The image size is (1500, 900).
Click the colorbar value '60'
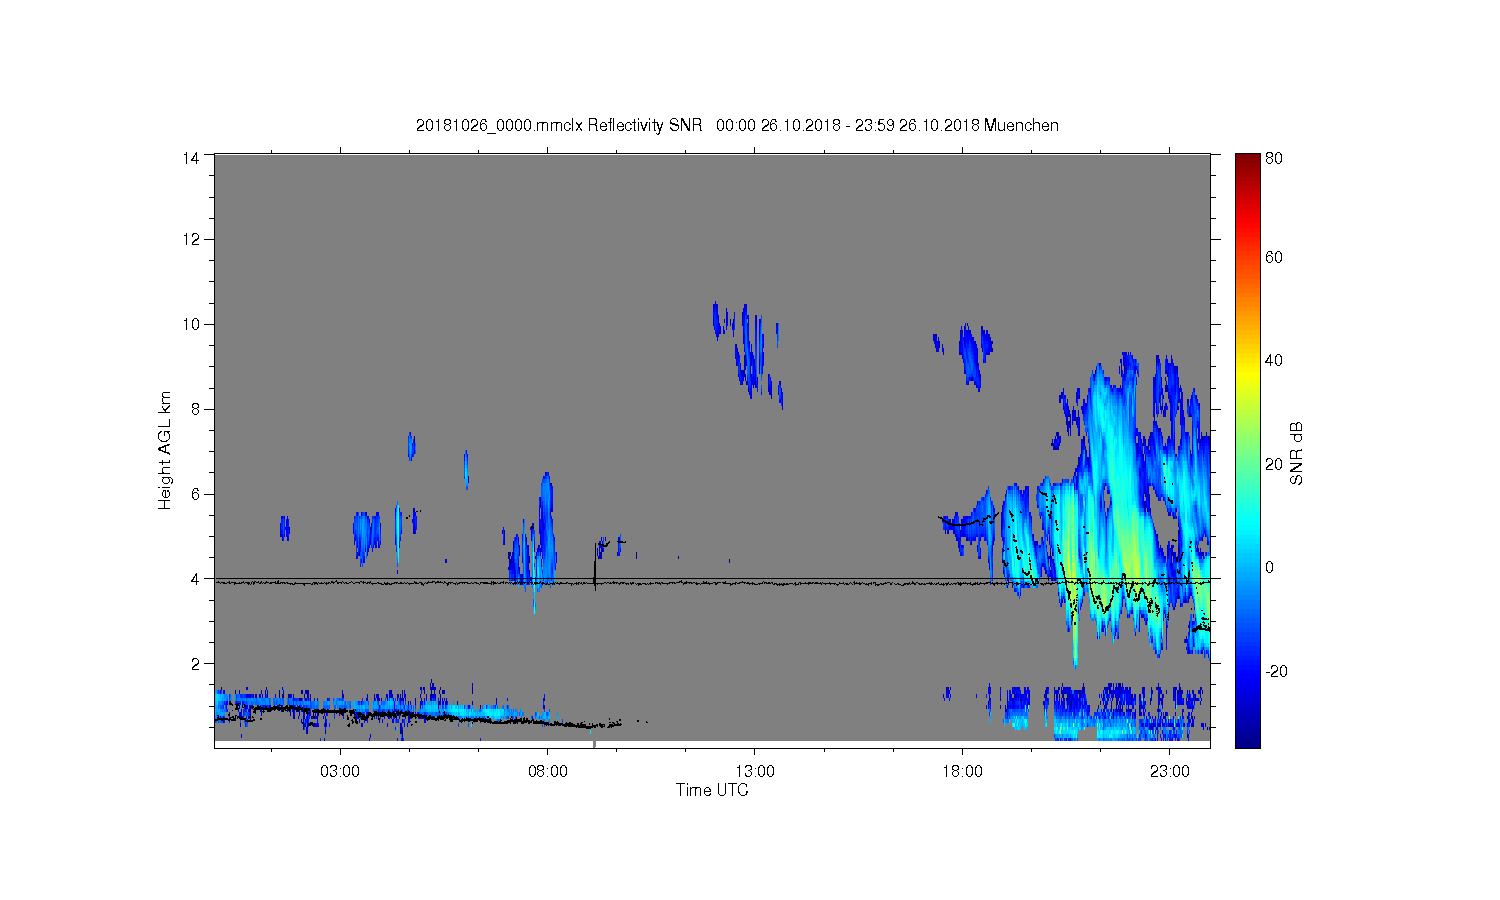[1274, 257]
